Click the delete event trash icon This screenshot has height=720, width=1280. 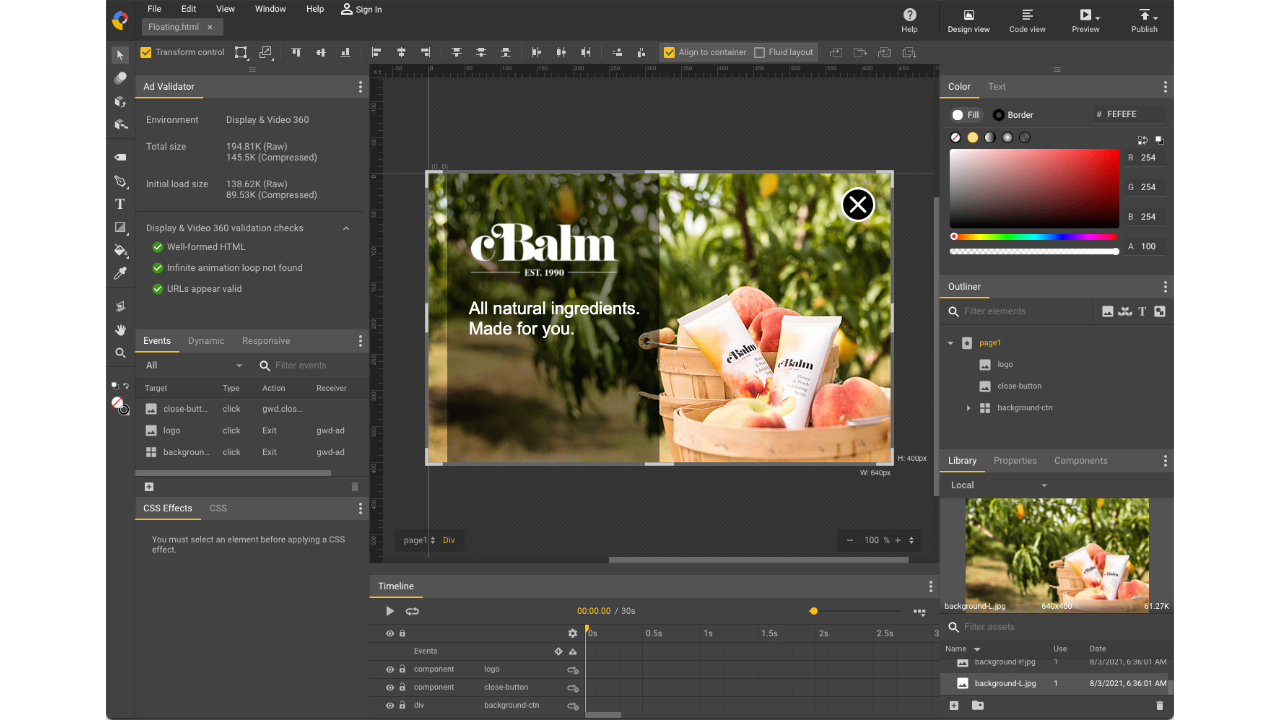point(354,487)
